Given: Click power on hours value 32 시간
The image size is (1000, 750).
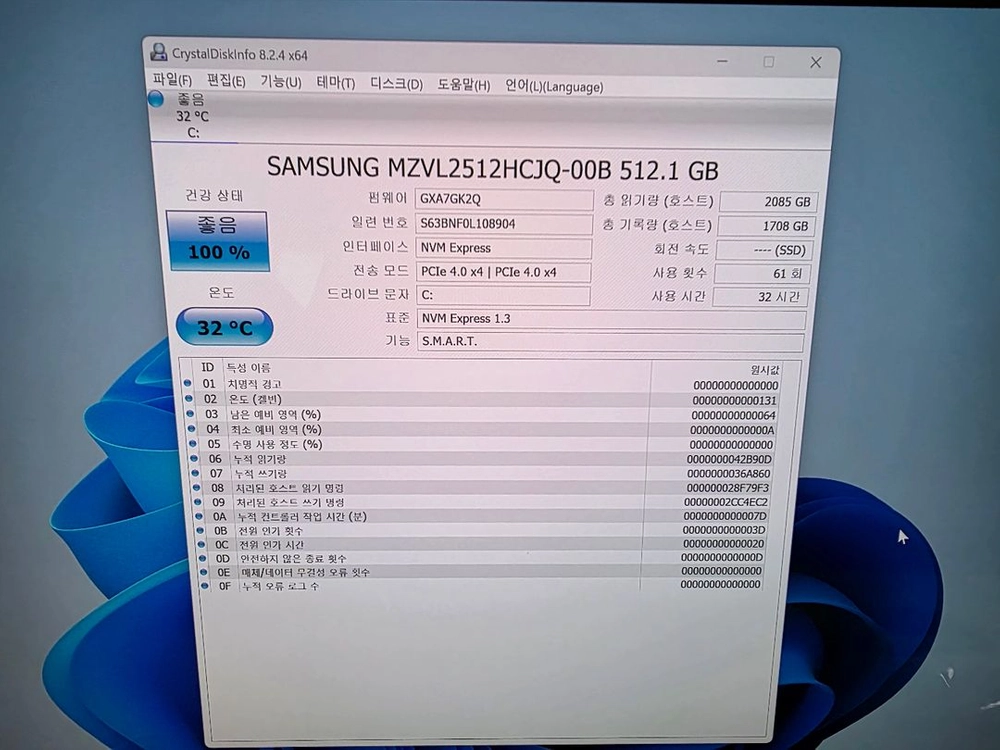Looking at the screenshot, I should (760, 297).
